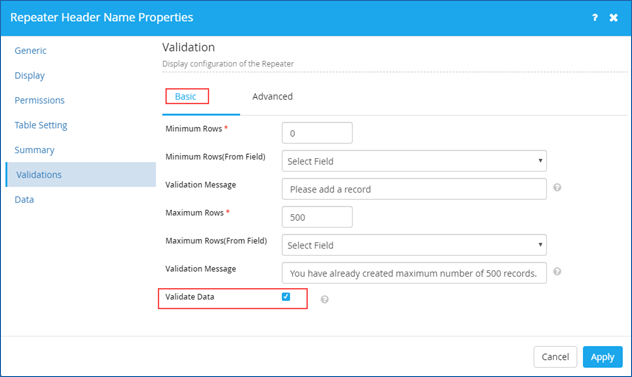This screenshot has height=377, width=632.
Task: Click the Minimum Rows input field
Action: tap(317, 133)
